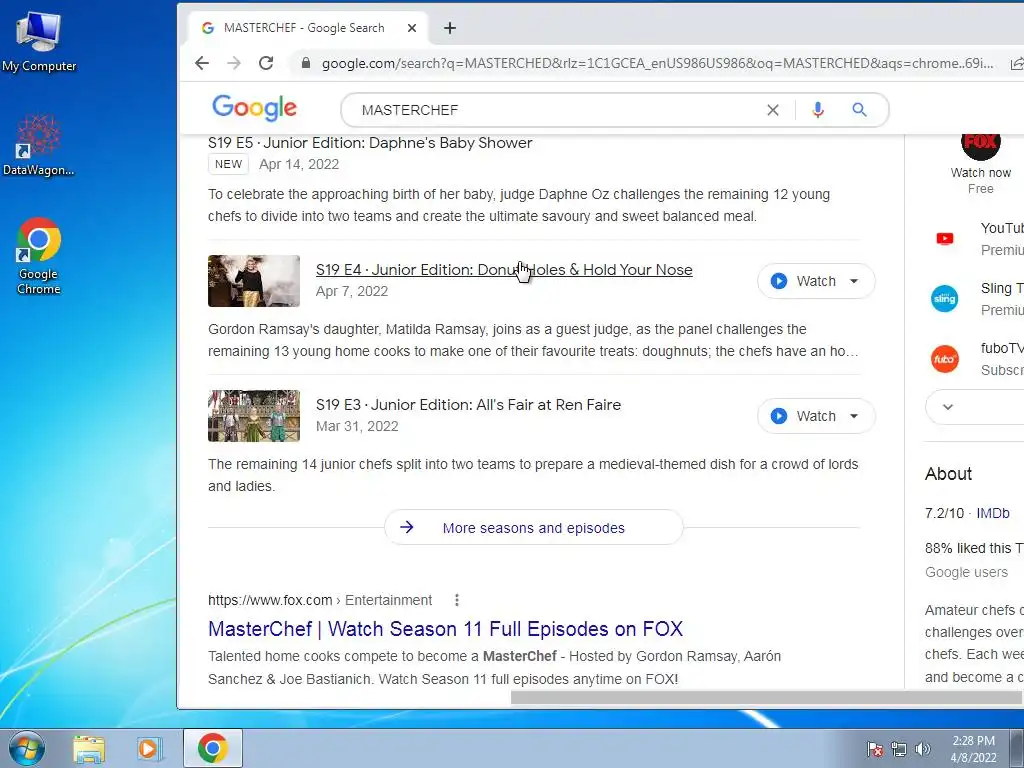Open the network tray icon
This screenshot has height=768, width=1024.
899,749
